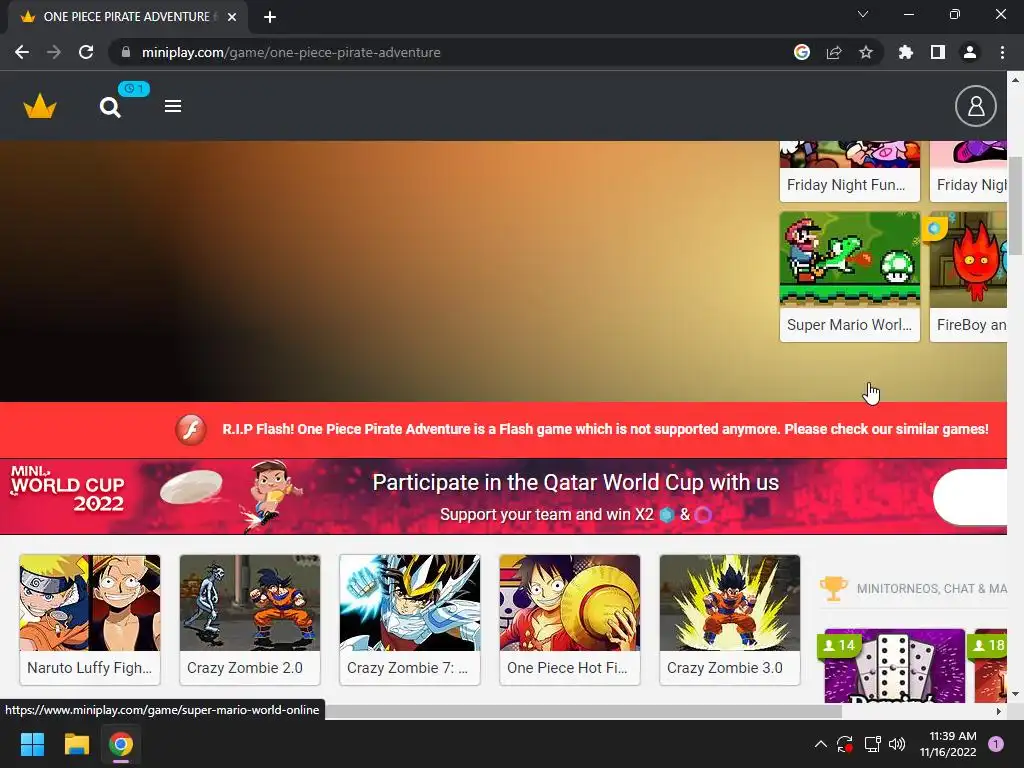Open the tab search chevron

coord(863,14)
